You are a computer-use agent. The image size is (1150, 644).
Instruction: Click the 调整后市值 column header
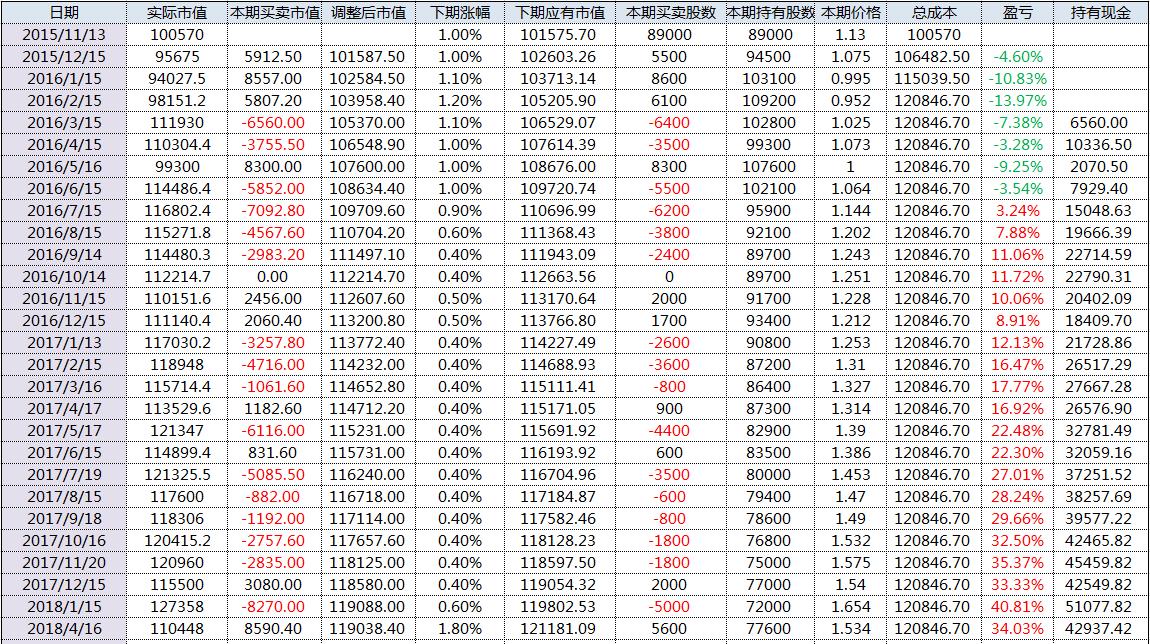(x=368, y=12)
